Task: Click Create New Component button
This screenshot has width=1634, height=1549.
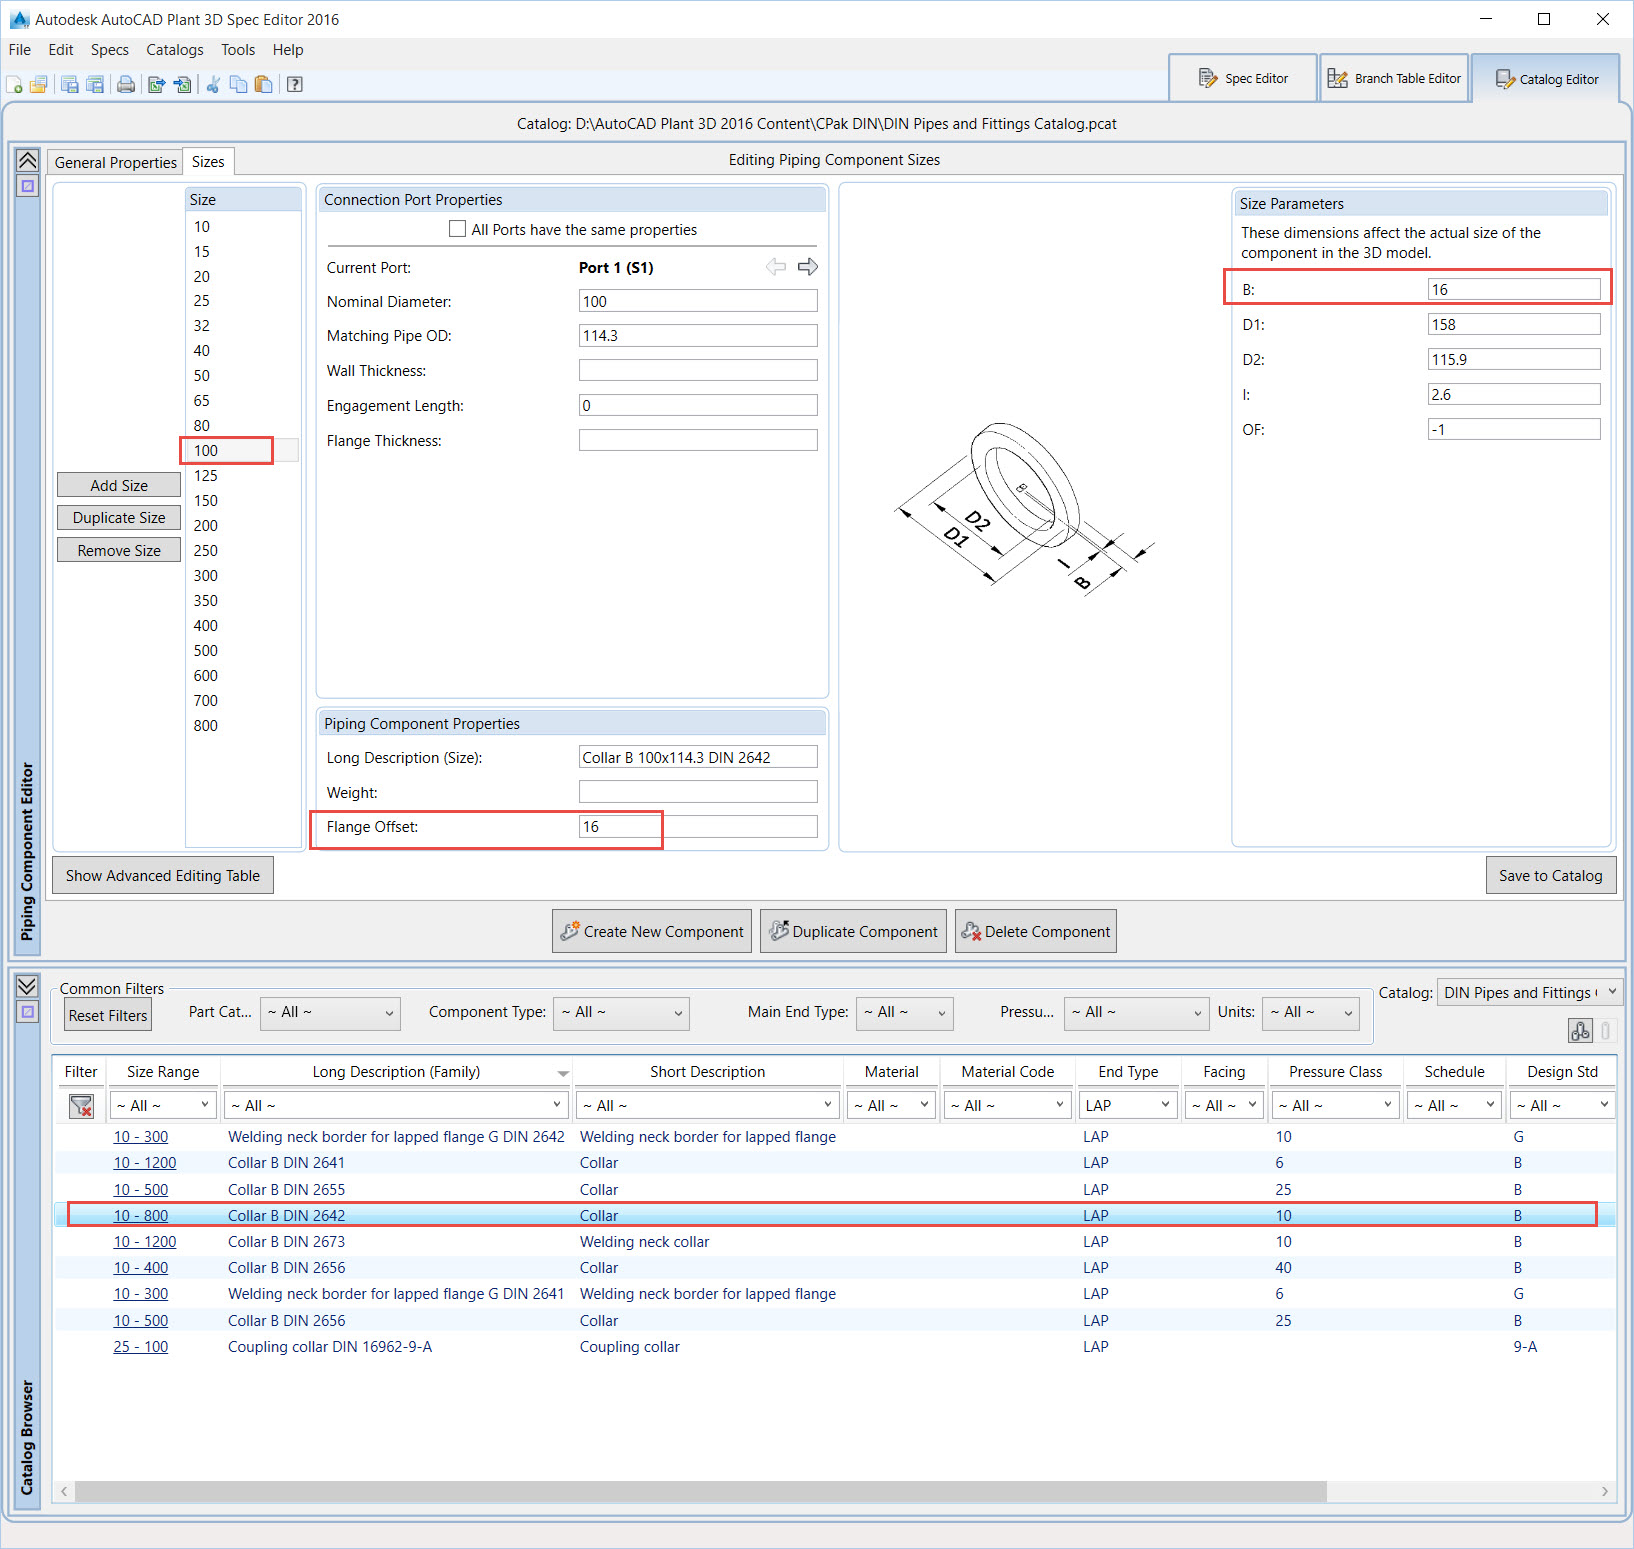Action: click(652, 931)
